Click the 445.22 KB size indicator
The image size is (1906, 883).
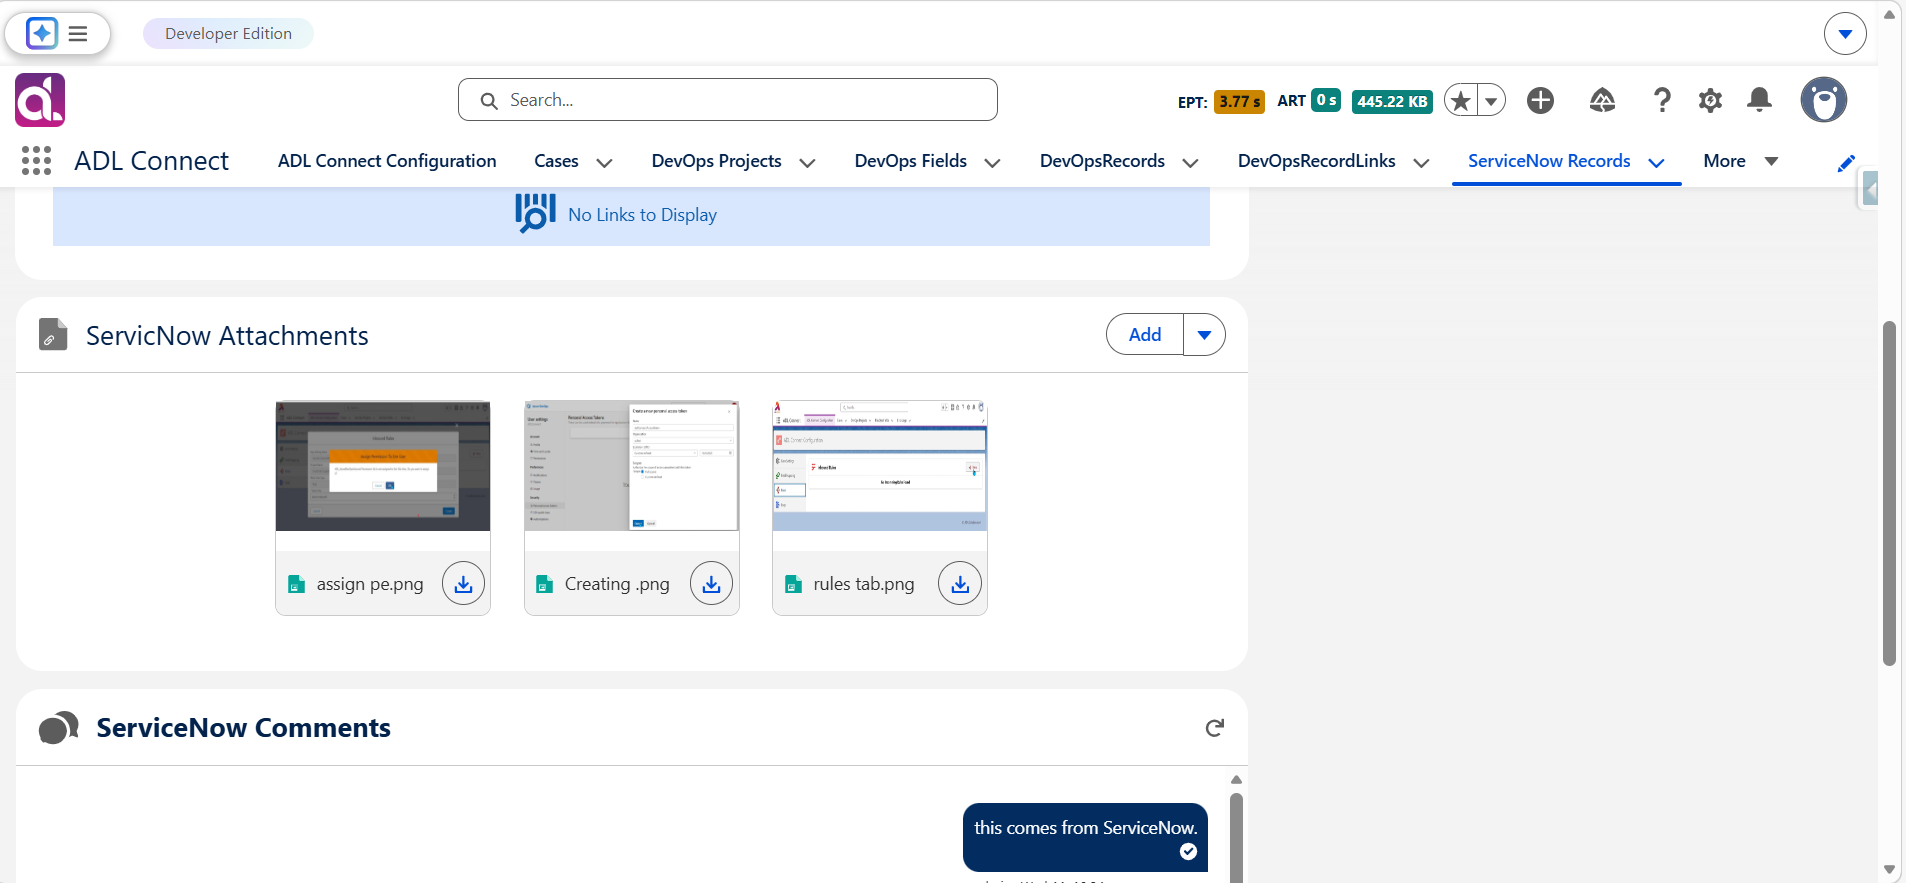point(1392,101)
